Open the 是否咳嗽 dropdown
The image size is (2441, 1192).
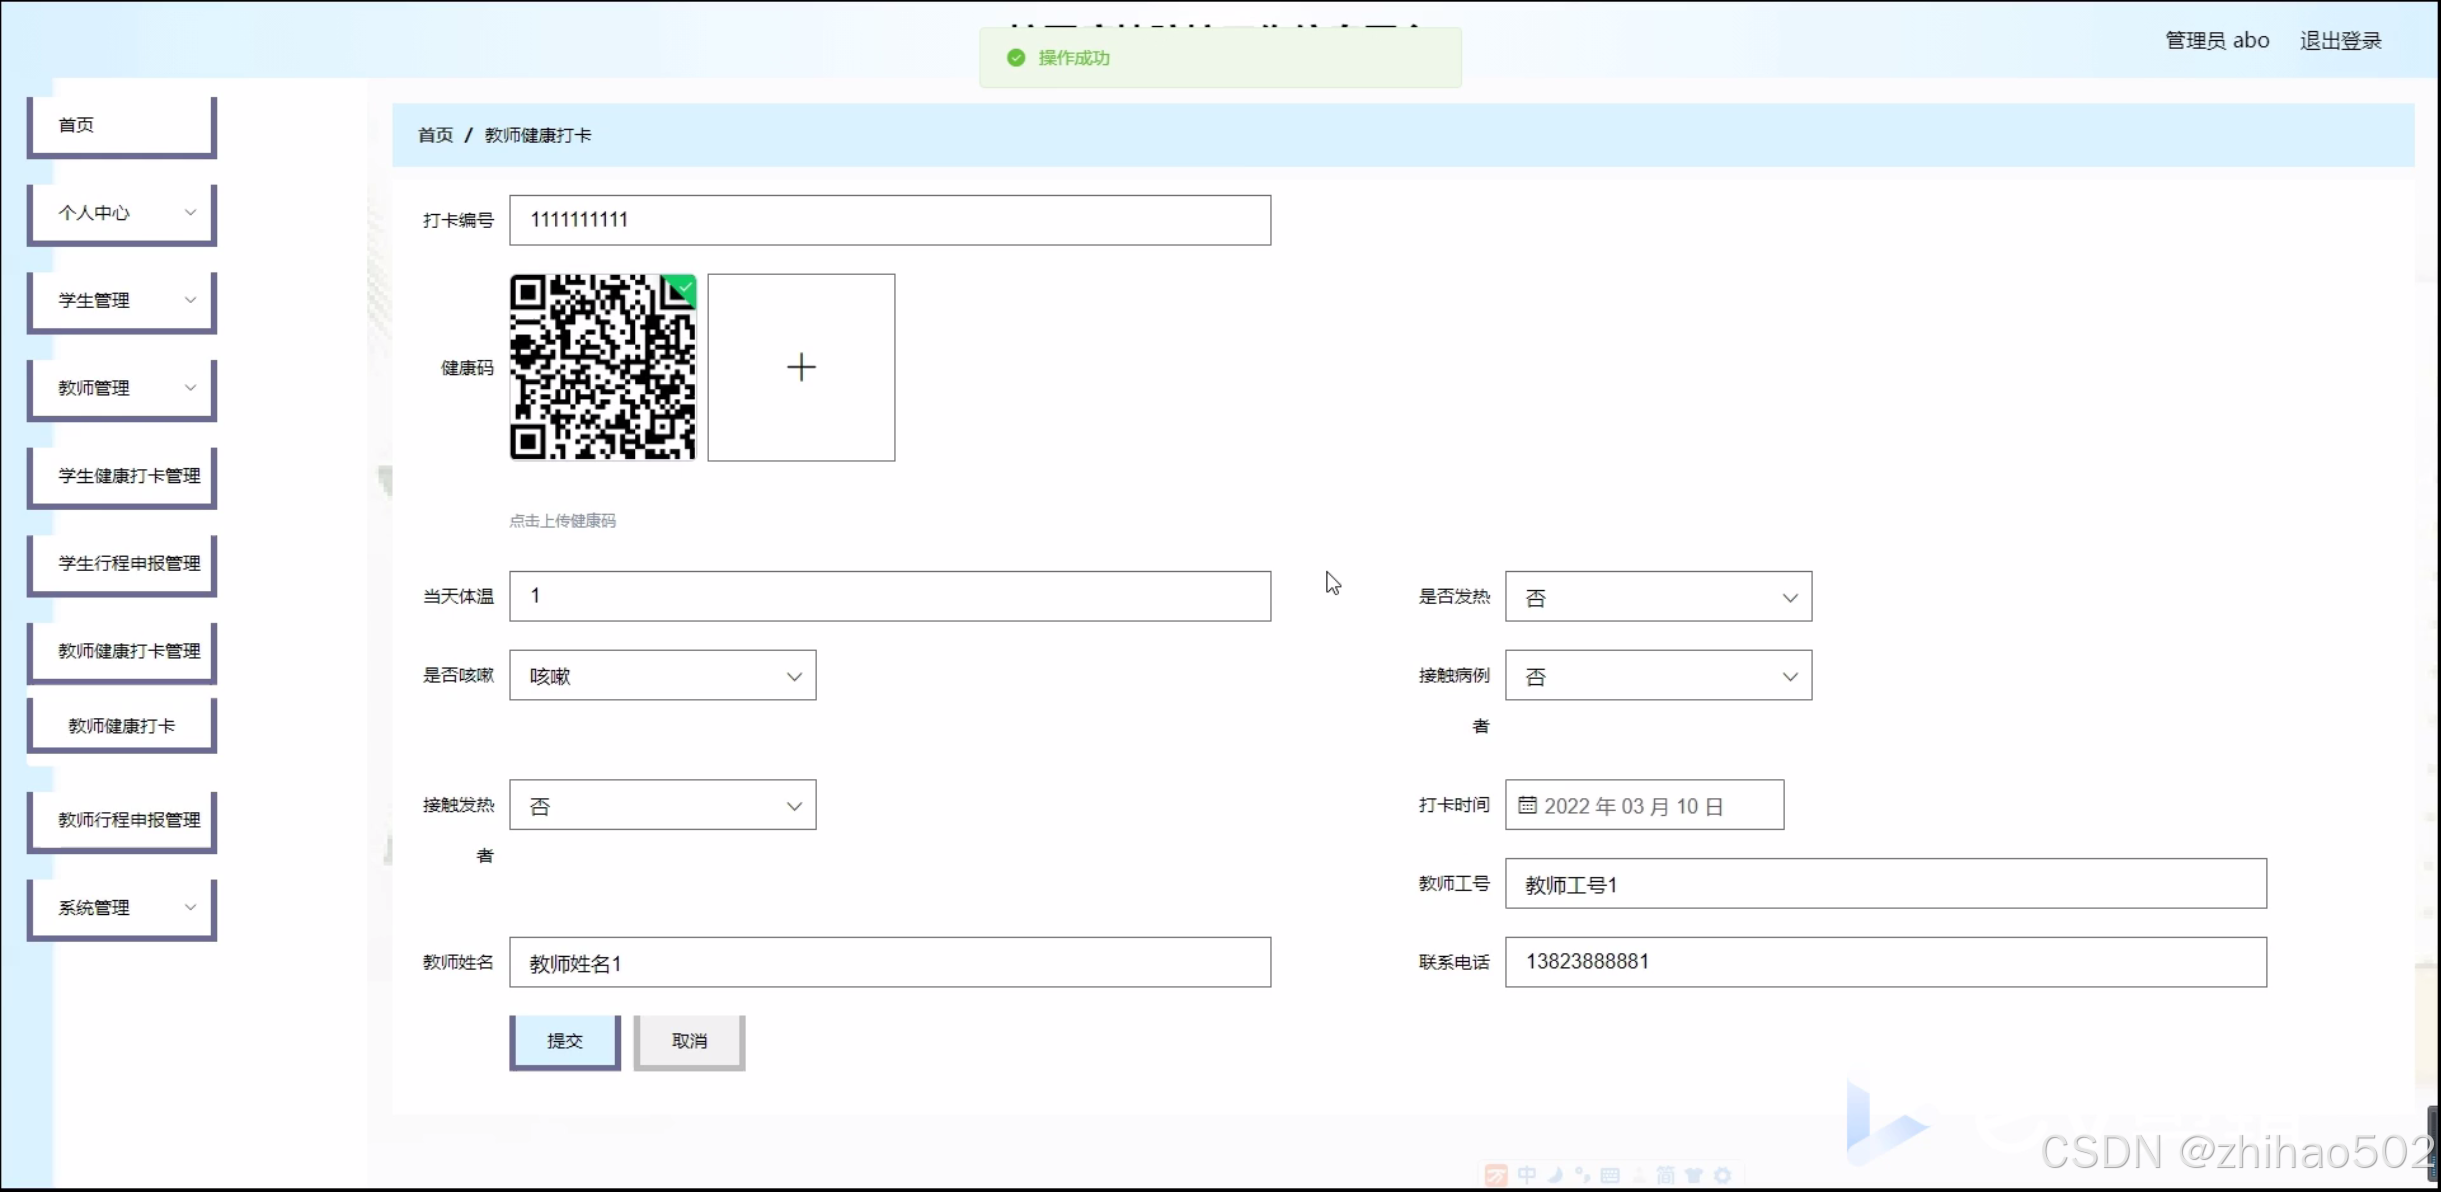click(x=662, y=676)
